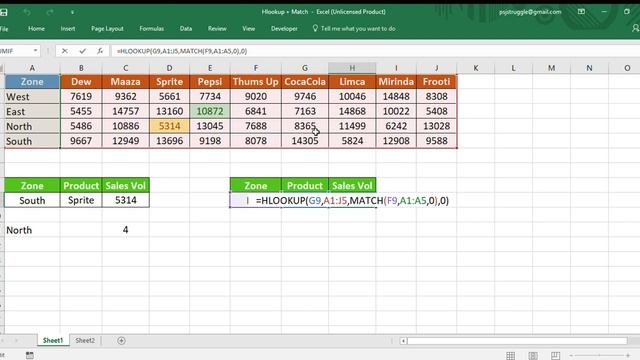
Task: Click the West row label cell
Action: coord(32,96)
